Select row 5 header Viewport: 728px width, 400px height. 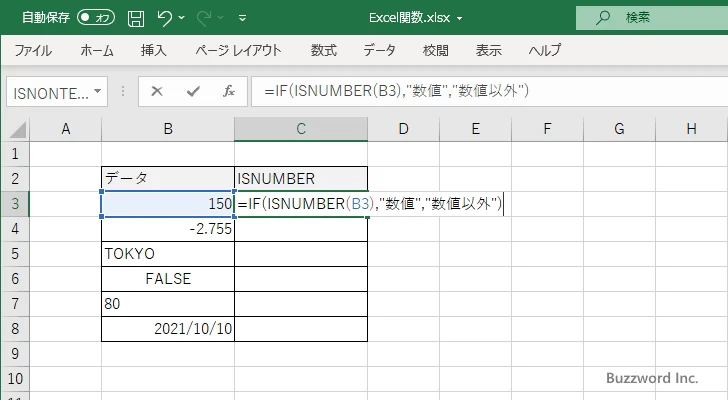coord(15,254)
